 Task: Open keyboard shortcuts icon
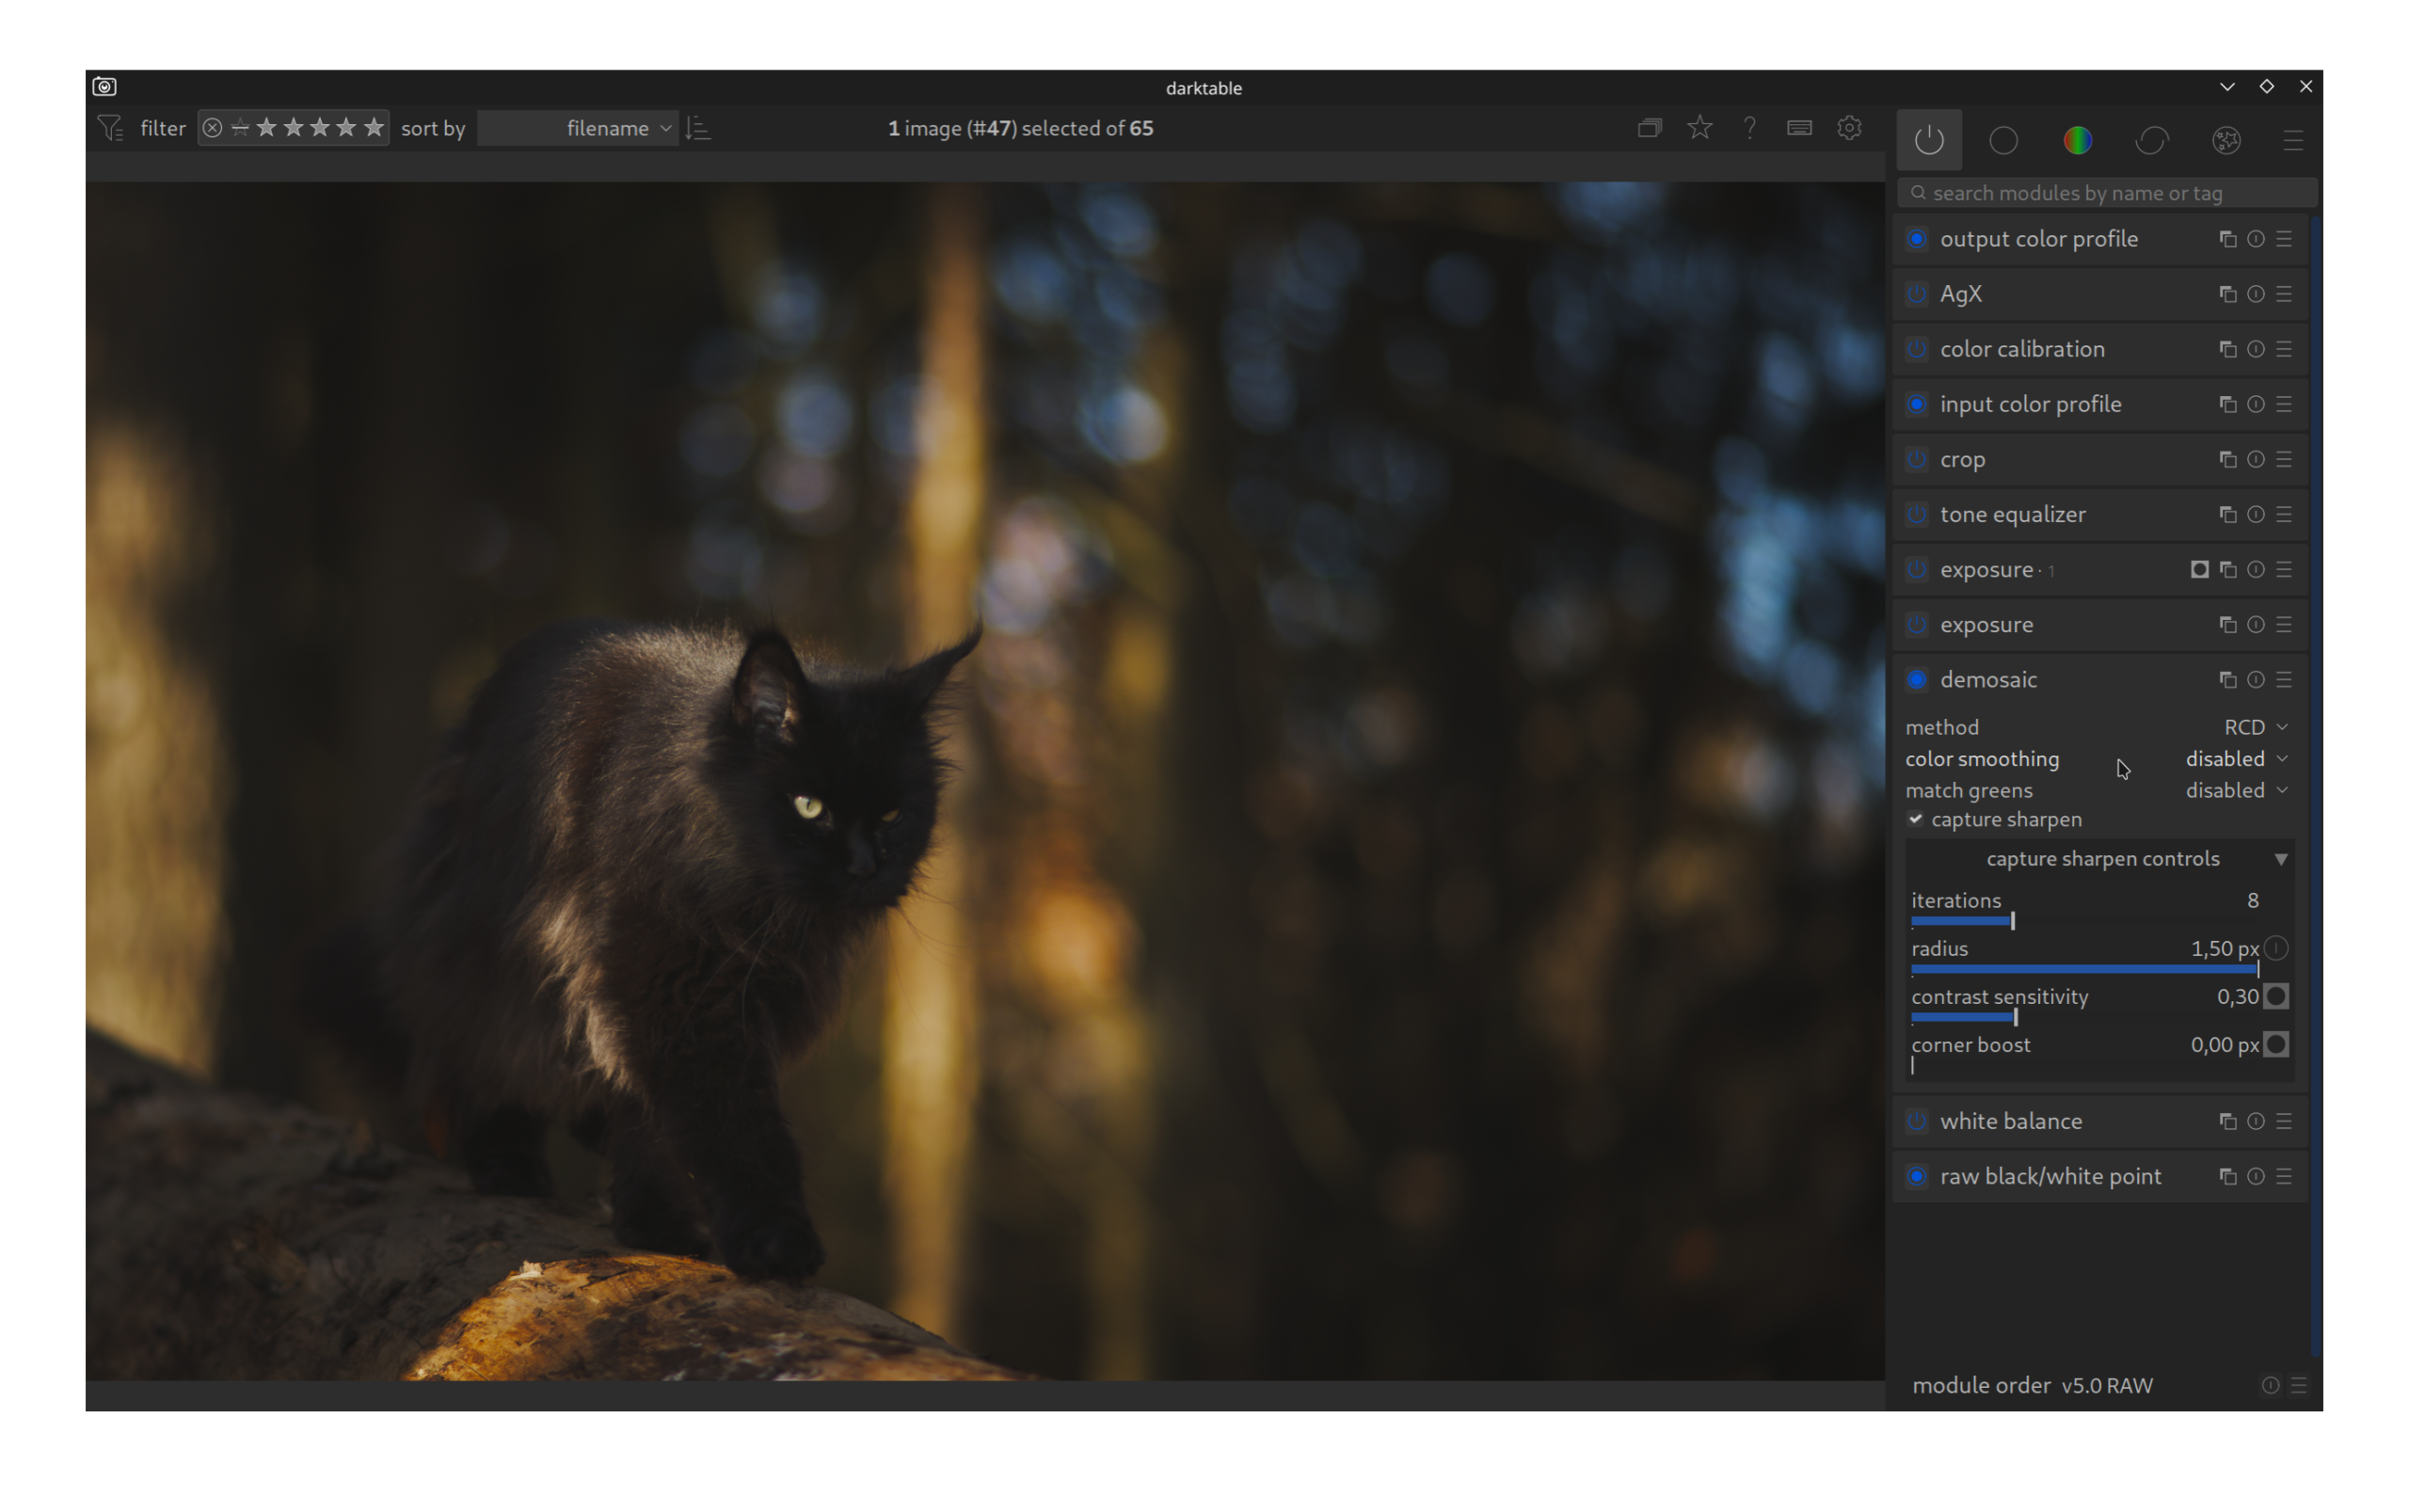point(1799,128)
